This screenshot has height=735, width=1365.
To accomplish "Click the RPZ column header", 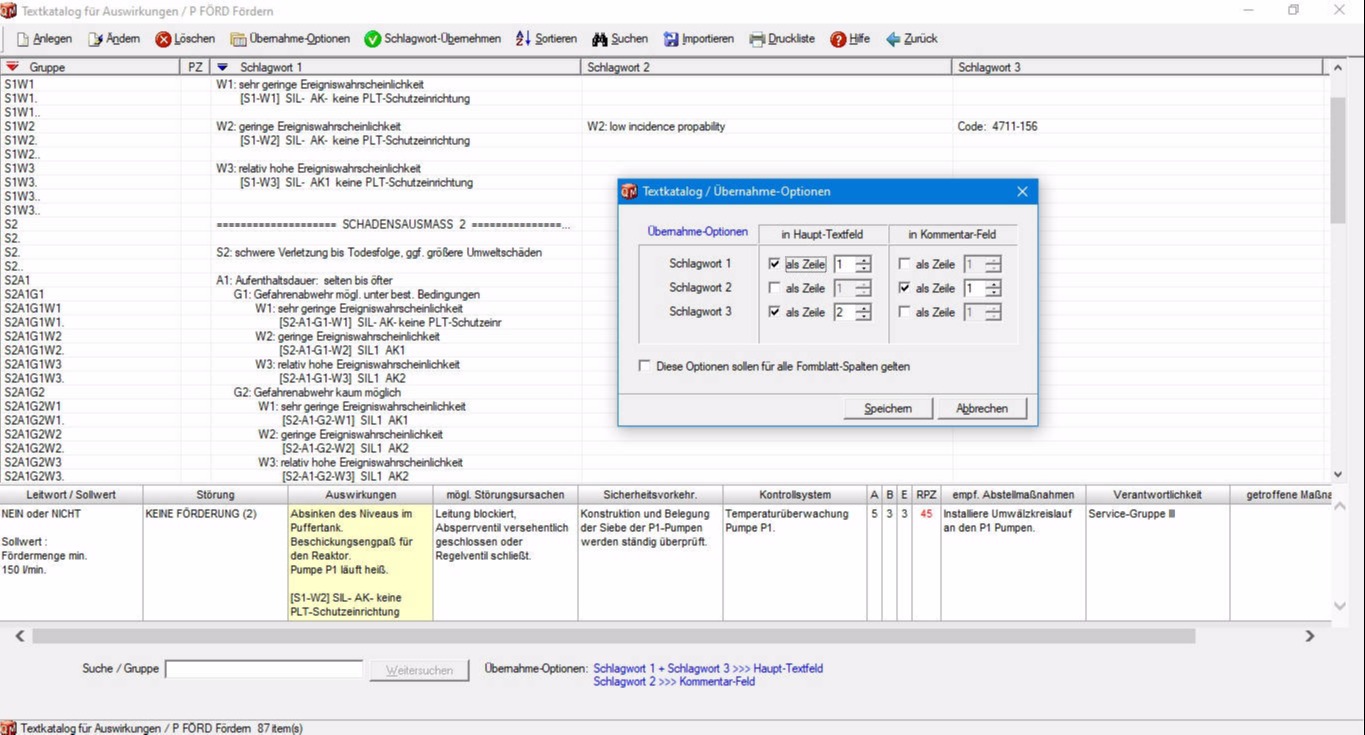I will pos(926,495).
